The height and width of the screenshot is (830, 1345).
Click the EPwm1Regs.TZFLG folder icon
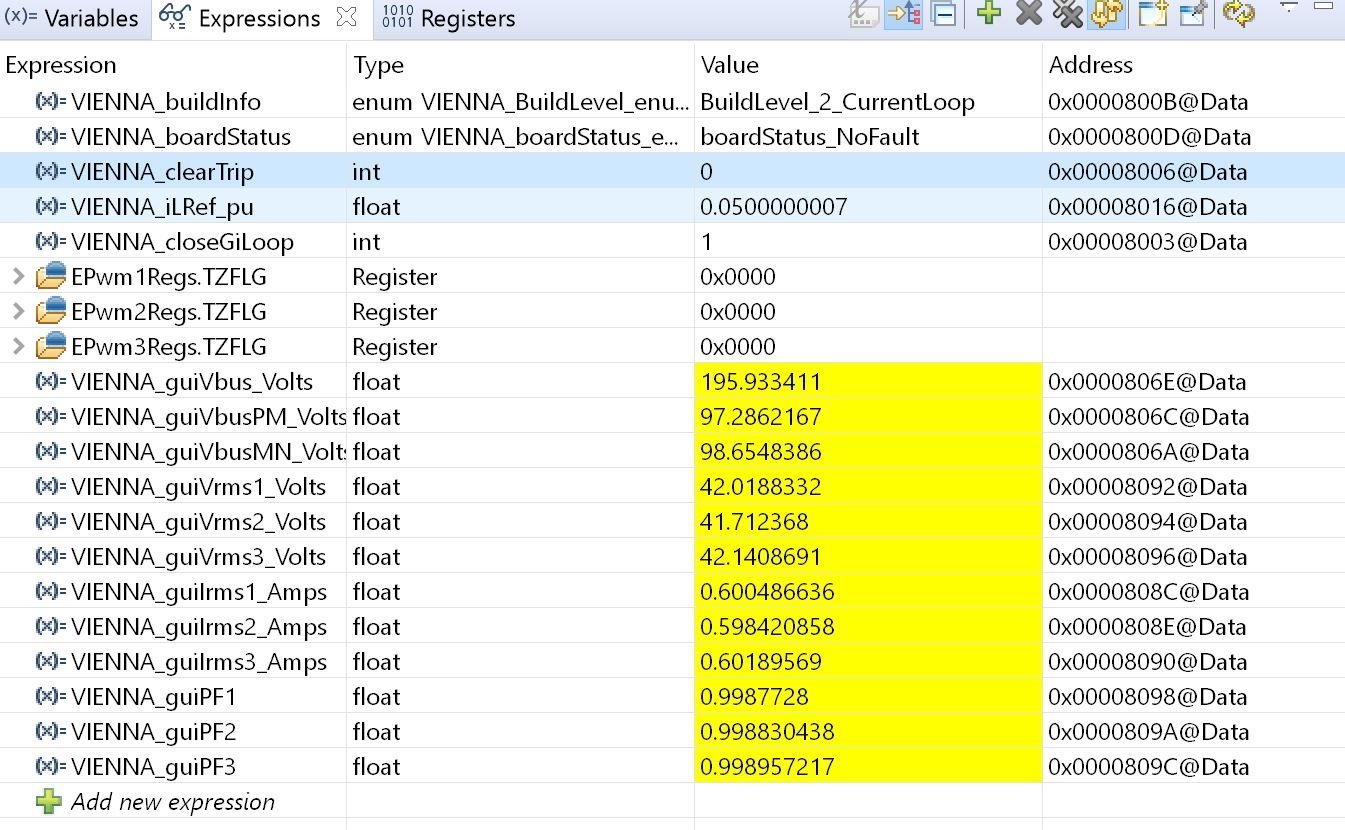coord(51,277)
